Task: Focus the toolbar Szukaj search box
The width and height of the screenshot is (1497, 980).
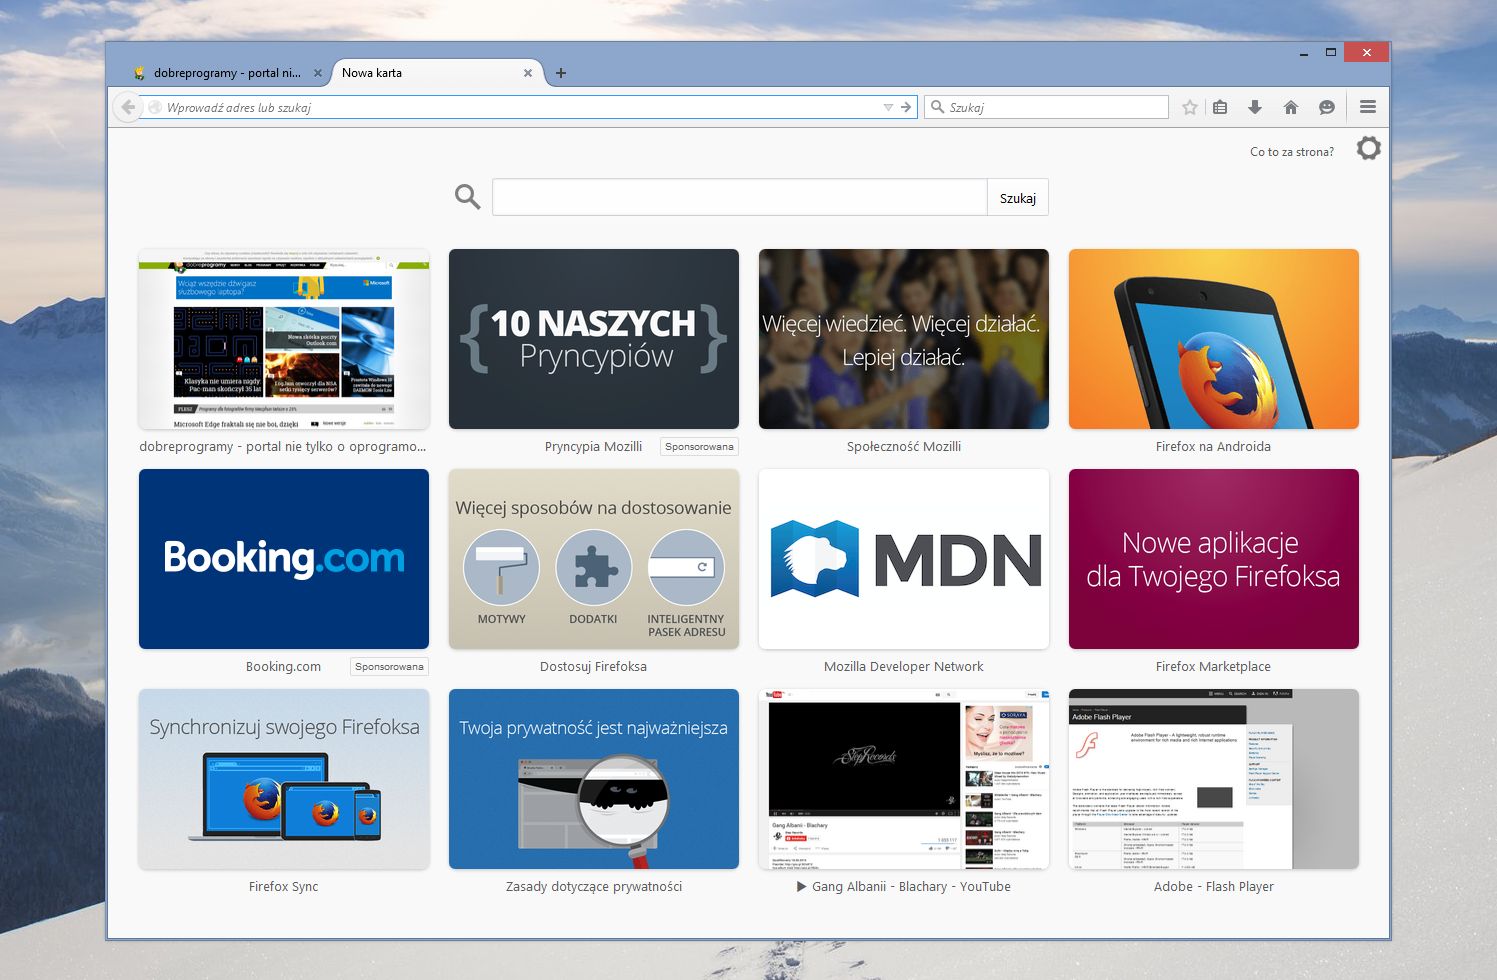Action: coord(1046,107)
